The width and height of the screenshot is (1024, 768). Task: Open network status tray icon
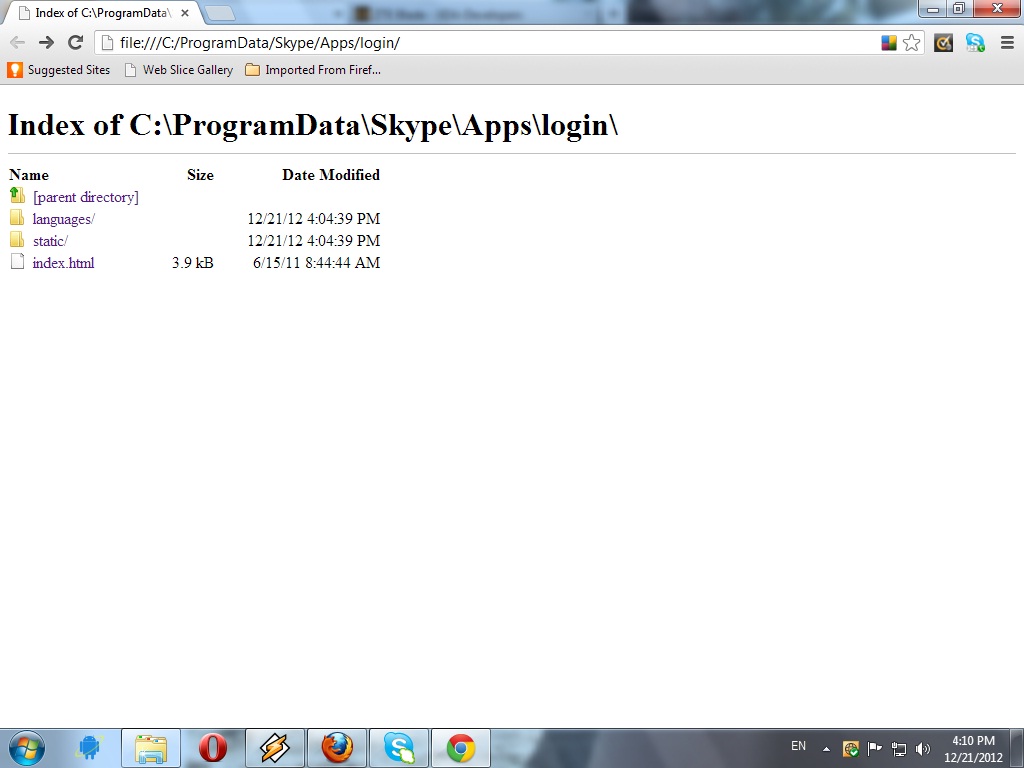[x=899, y=749]
